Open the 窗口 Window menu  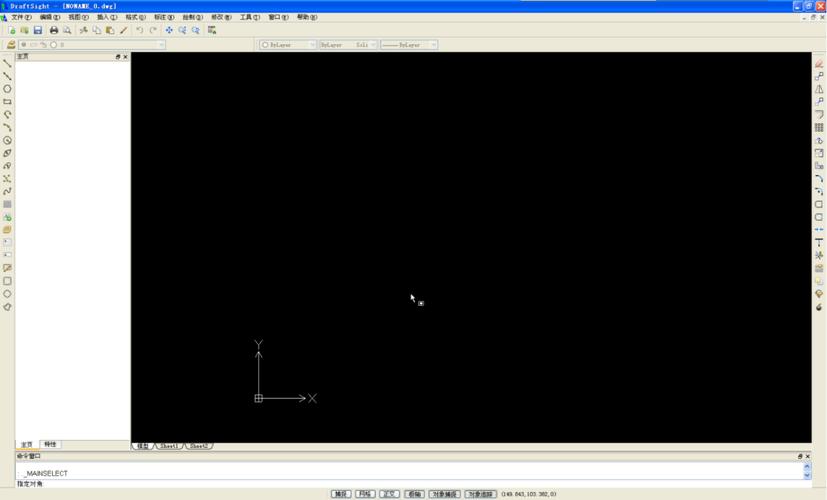pyautogui.click(x=278, y=17)
